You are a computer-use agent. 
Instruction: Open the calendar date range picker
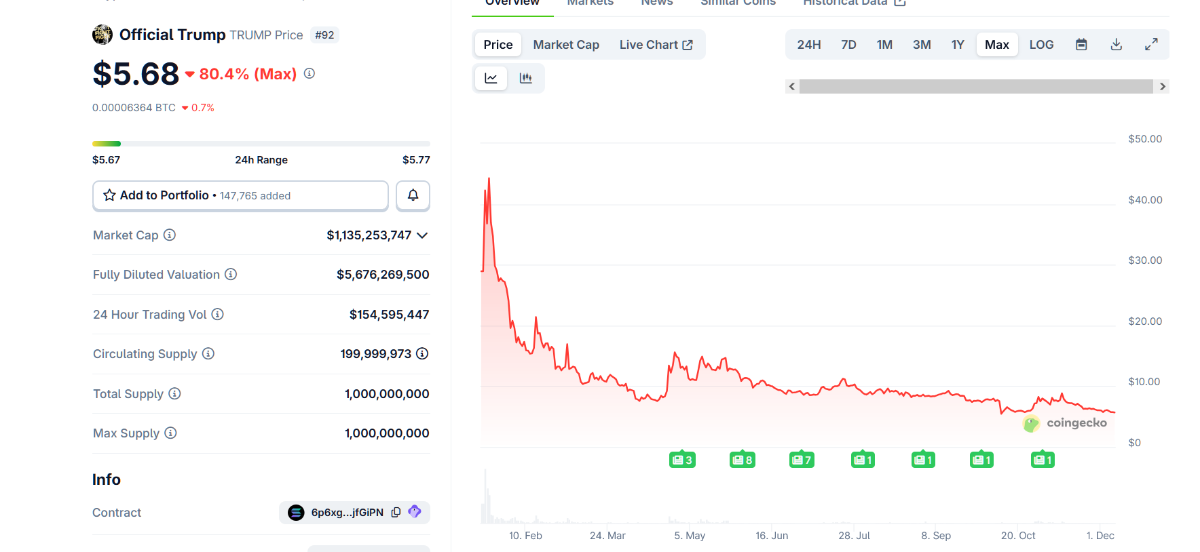pyautogui.click(x=1081, y=45)
